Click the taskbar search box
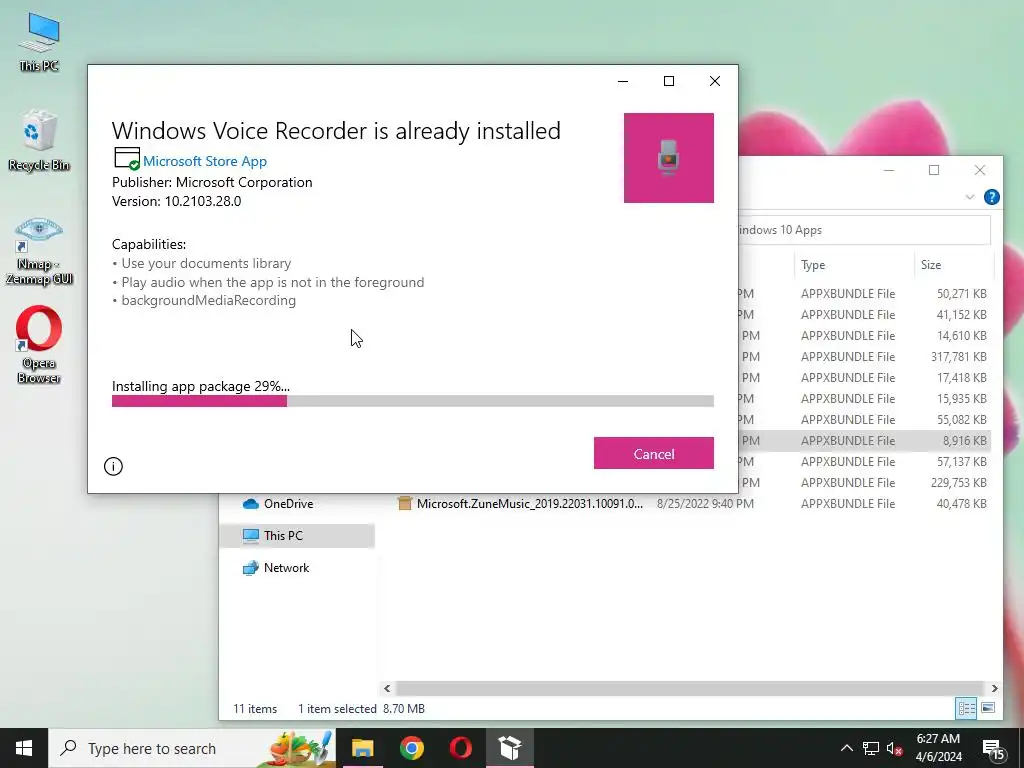 pyautogui.click(x=192, y=748)
